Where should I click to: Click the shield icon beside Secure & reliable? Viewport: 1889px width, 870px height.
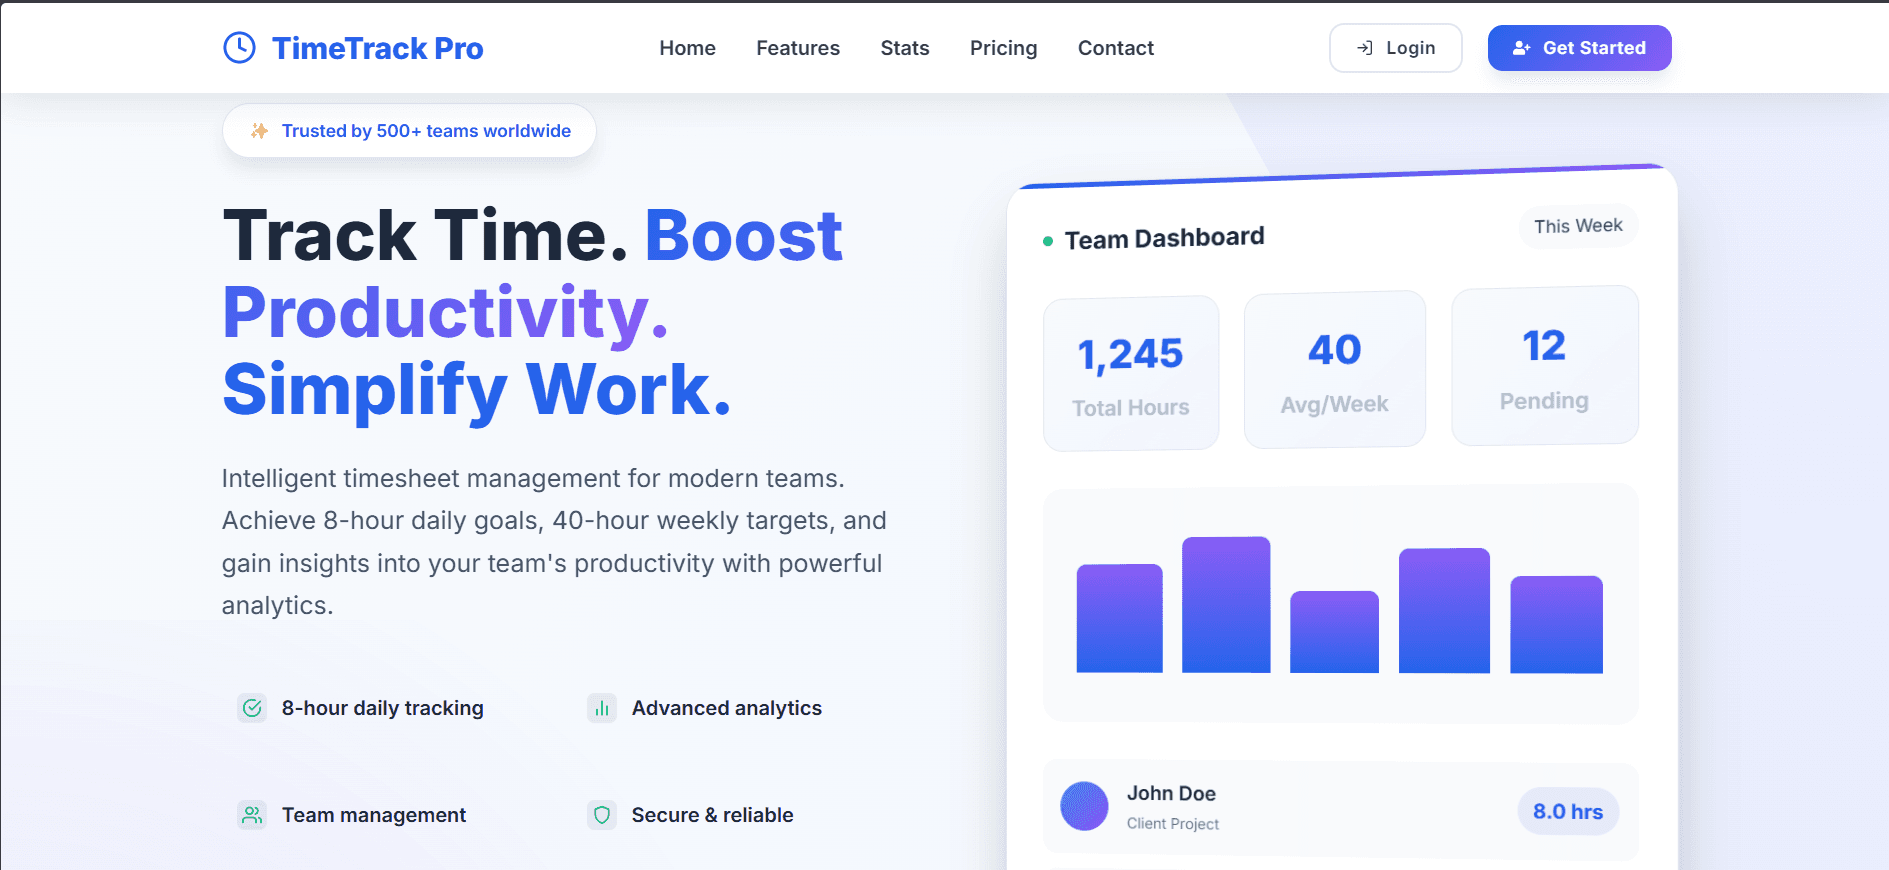click(602, 815)
